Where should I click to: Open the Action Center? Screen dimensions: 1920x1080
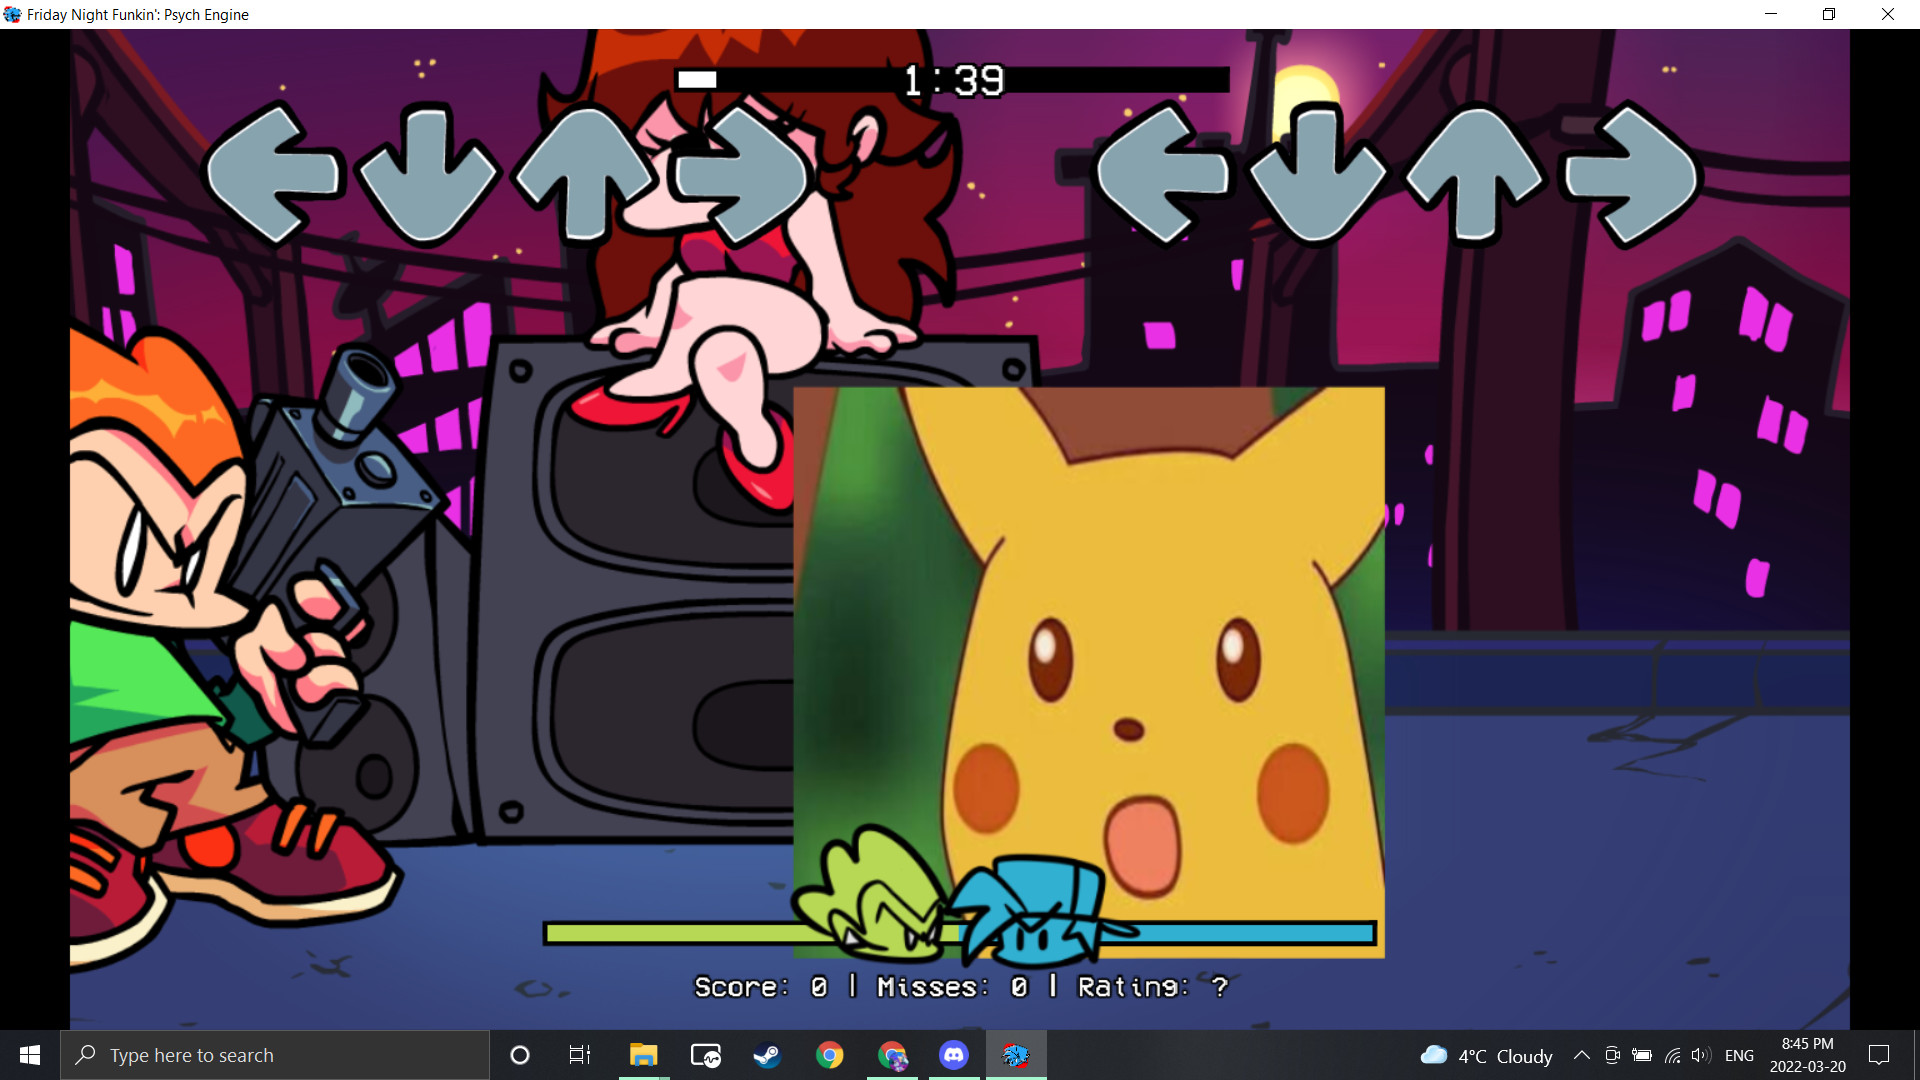click(1878, 1055)
